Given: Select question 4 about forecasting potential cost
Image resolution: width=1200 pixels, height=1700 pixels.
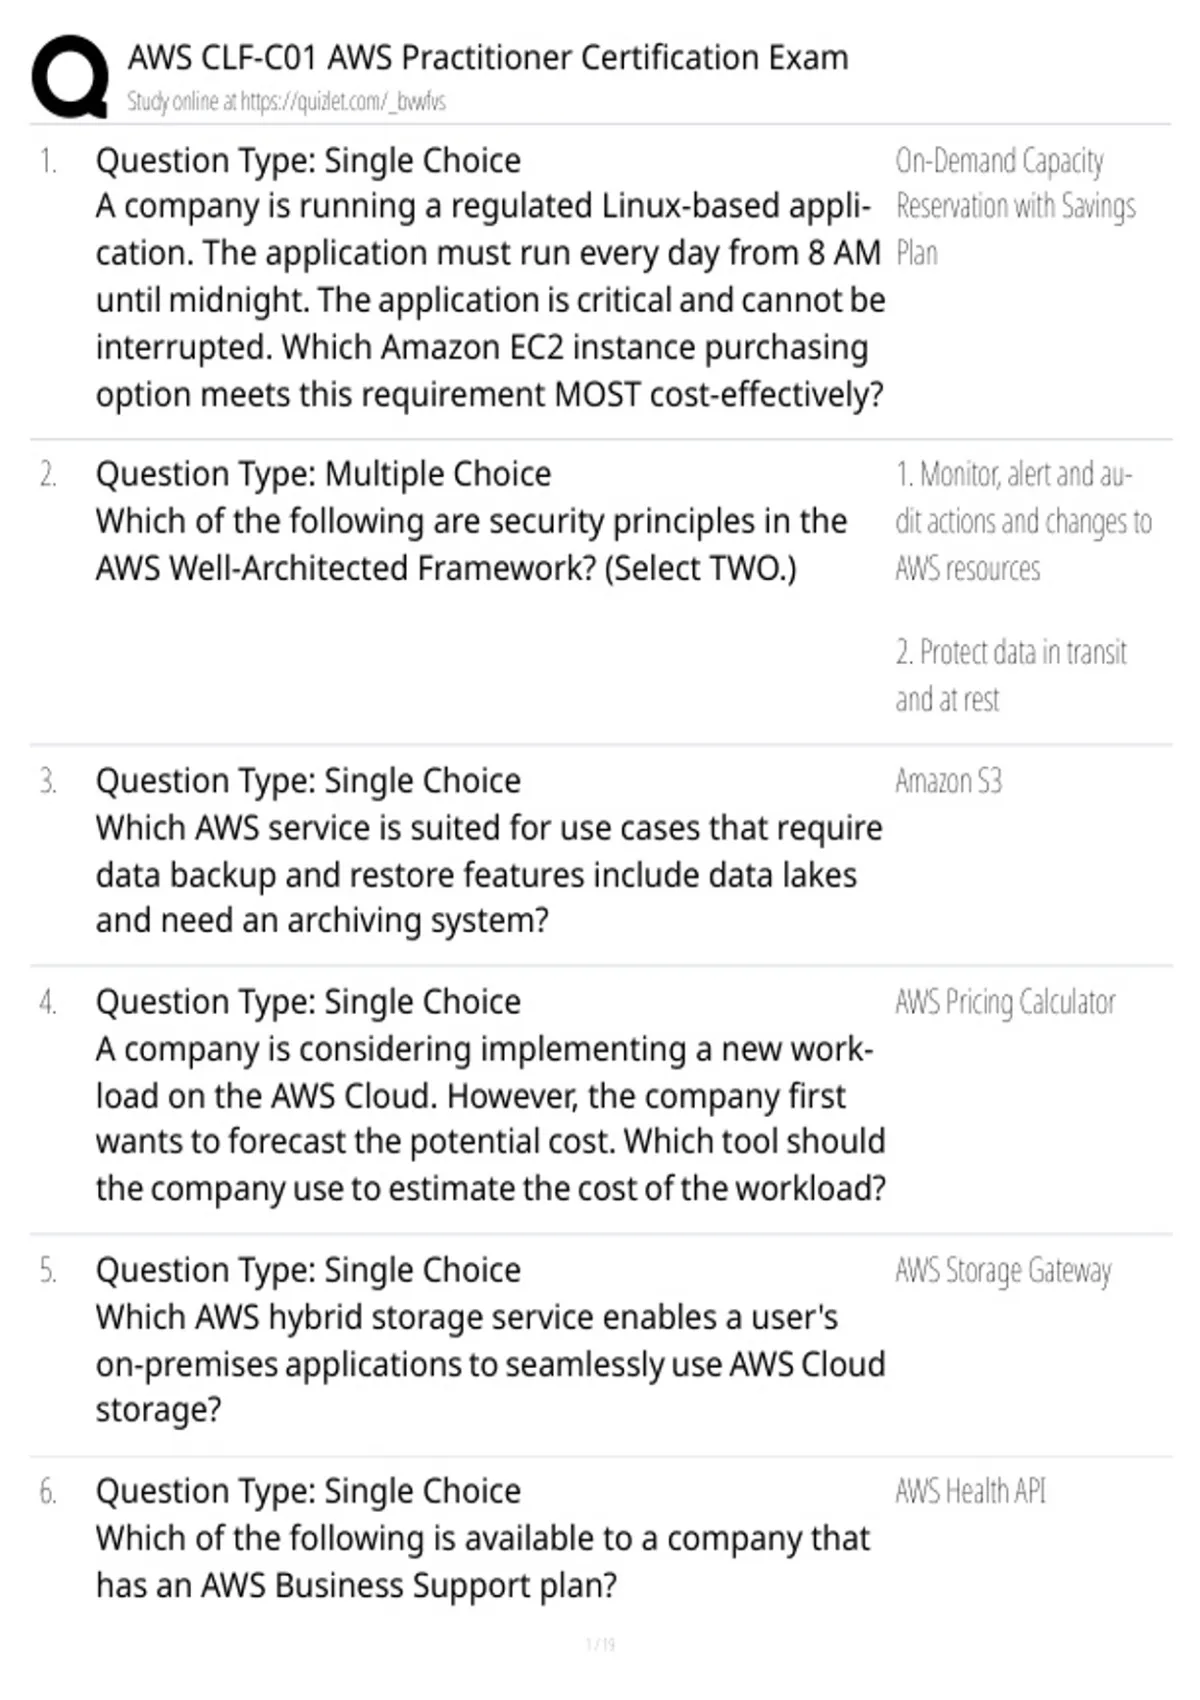Looking at the screenshot, I should tap(490, 1095).
